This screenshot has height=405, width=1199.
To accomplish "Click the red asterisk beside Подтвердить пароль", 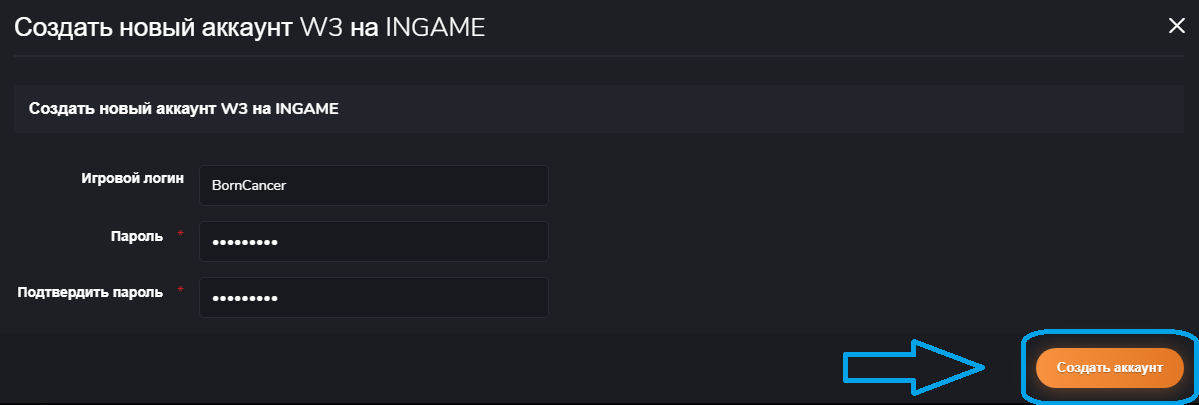I will click(181, 290).
